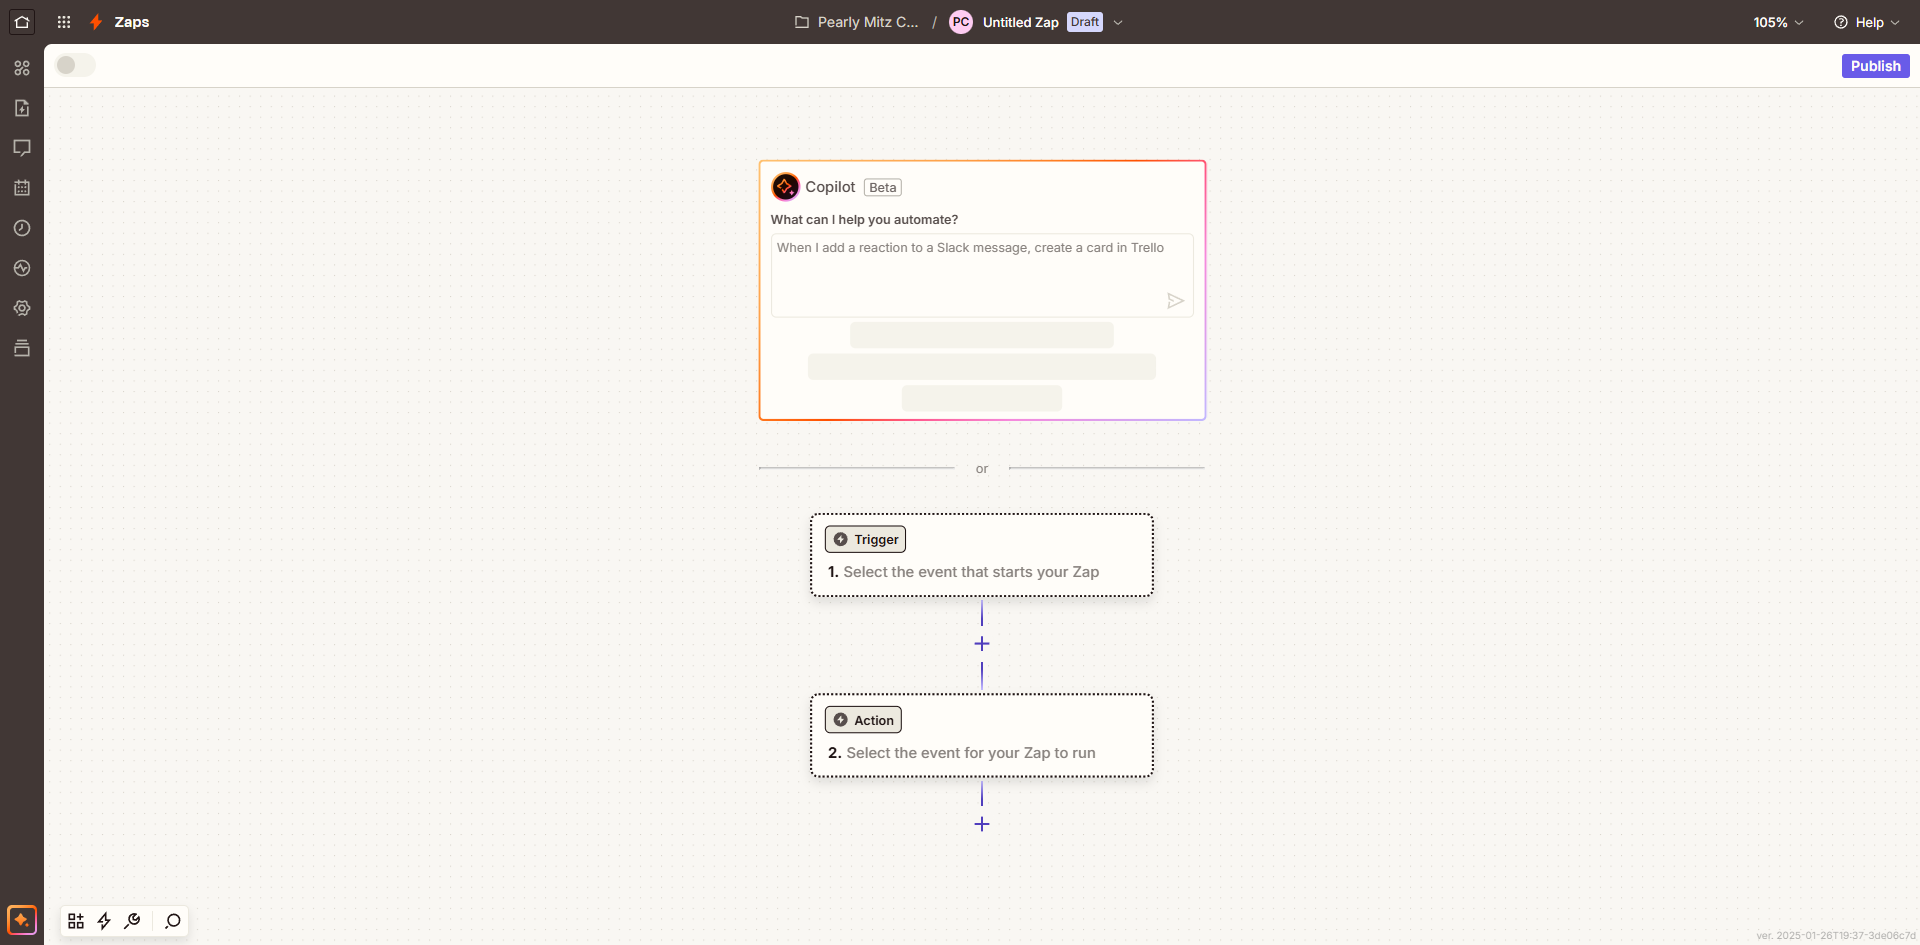Viewport: 1920px width, 945px height.
Task: Click the Publish button
Action: [x=1875, y=66]
